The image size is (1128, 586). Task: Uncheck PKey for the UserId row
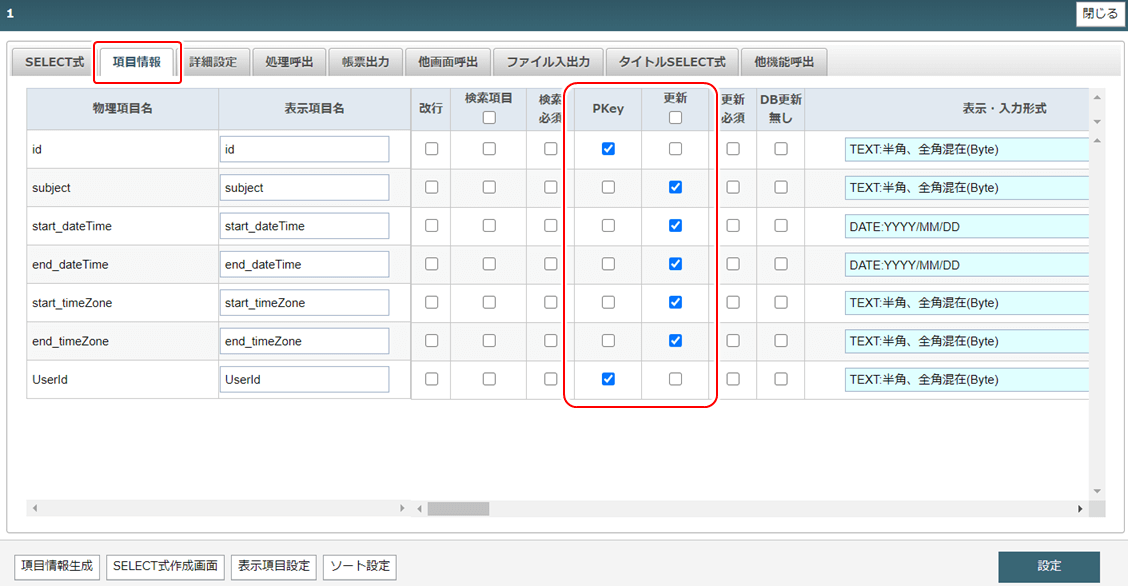pos(608,379)
